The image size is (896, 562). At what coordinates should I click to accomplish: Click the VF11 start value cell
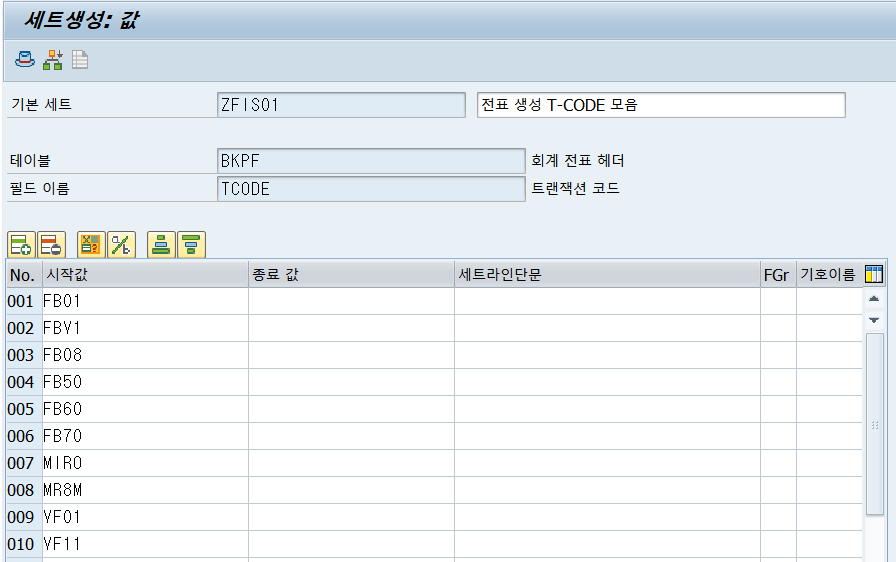click(145, 544)
